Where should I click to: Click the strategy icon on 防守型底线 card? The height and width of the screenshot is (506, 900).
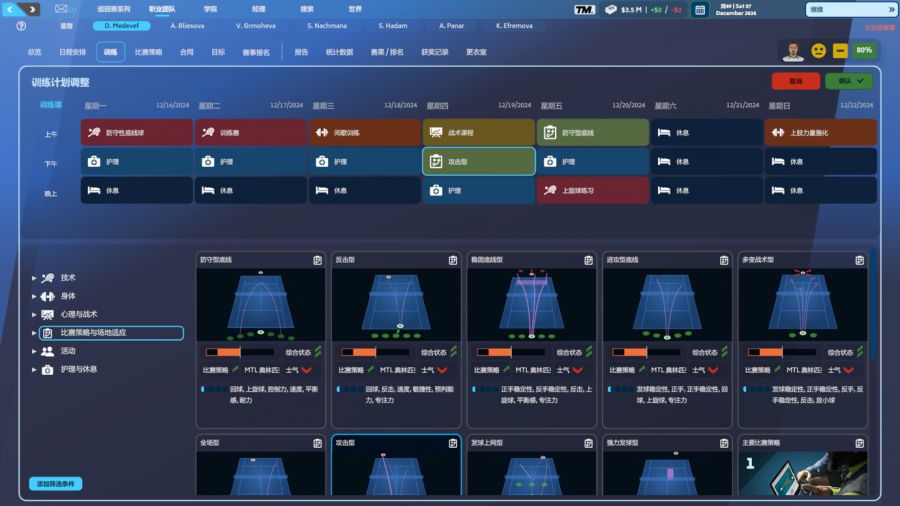pyautogui.click(x=316, y=260)
